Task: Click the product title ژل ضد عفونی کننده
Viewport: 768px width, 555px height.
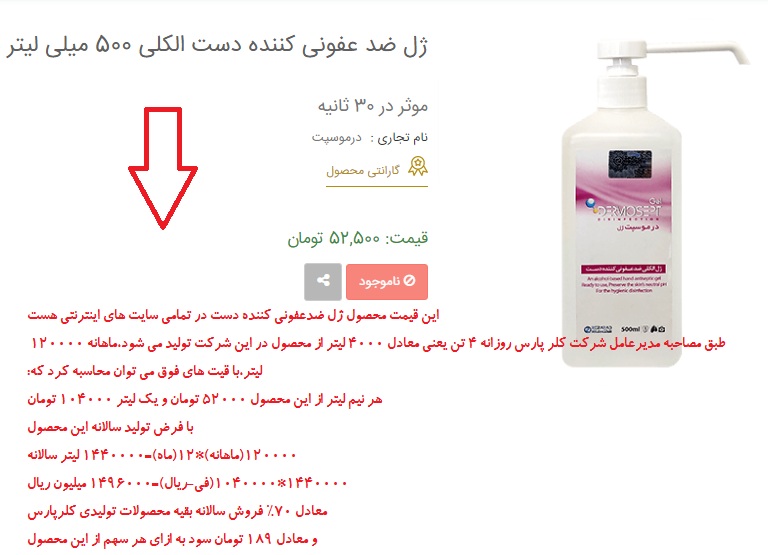Action: click(216, 46)
